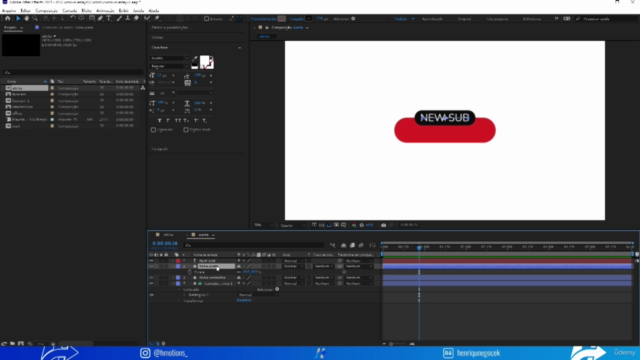
Task: Toggle eye visibility of layer 2 selected
Action: click(x=151, y=267)
